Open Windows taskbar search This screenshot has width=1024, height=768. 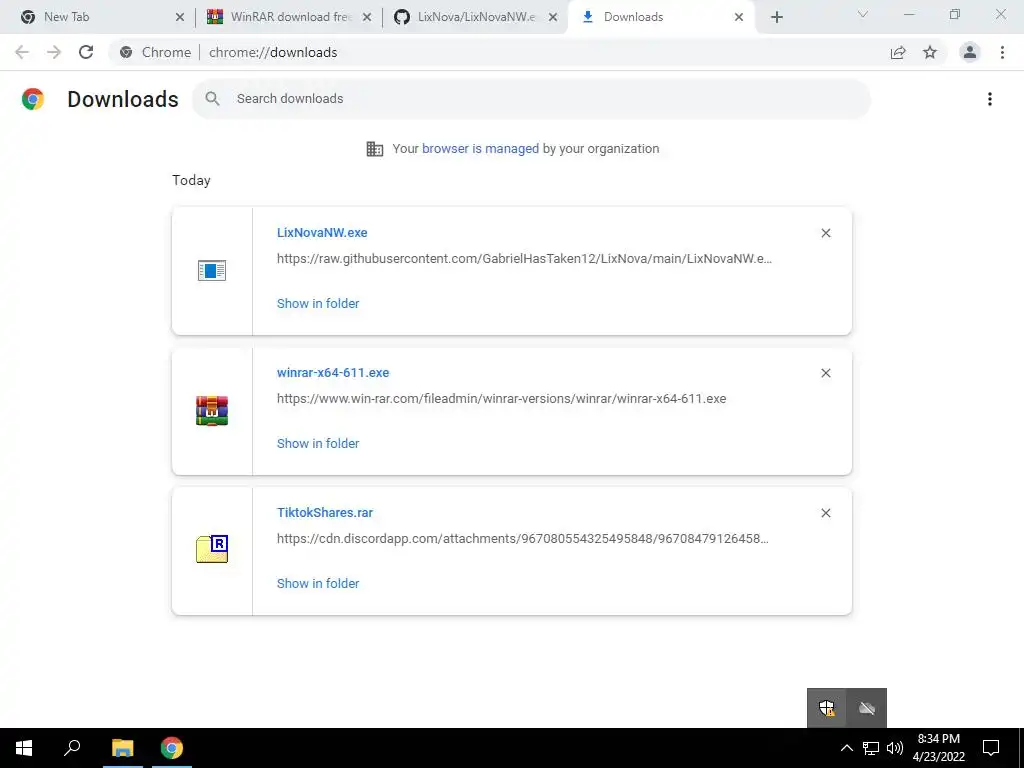72,748
